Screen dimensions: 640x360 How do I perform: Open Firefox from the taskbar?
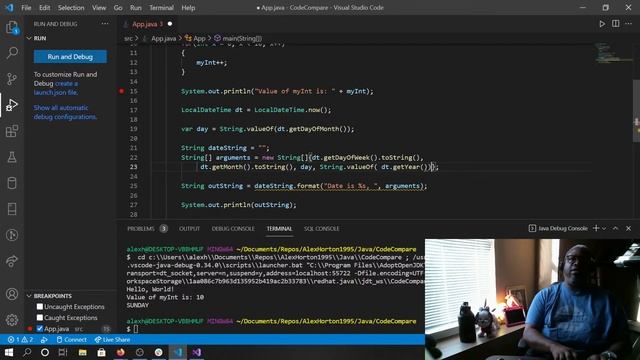pyautogui.click(x=121, y=352)
